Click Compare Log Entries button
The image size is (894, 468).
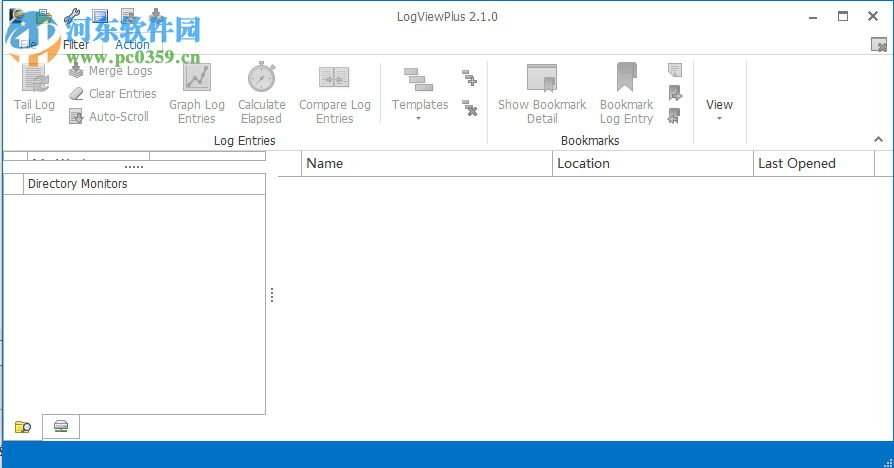(x=335, y=94)
